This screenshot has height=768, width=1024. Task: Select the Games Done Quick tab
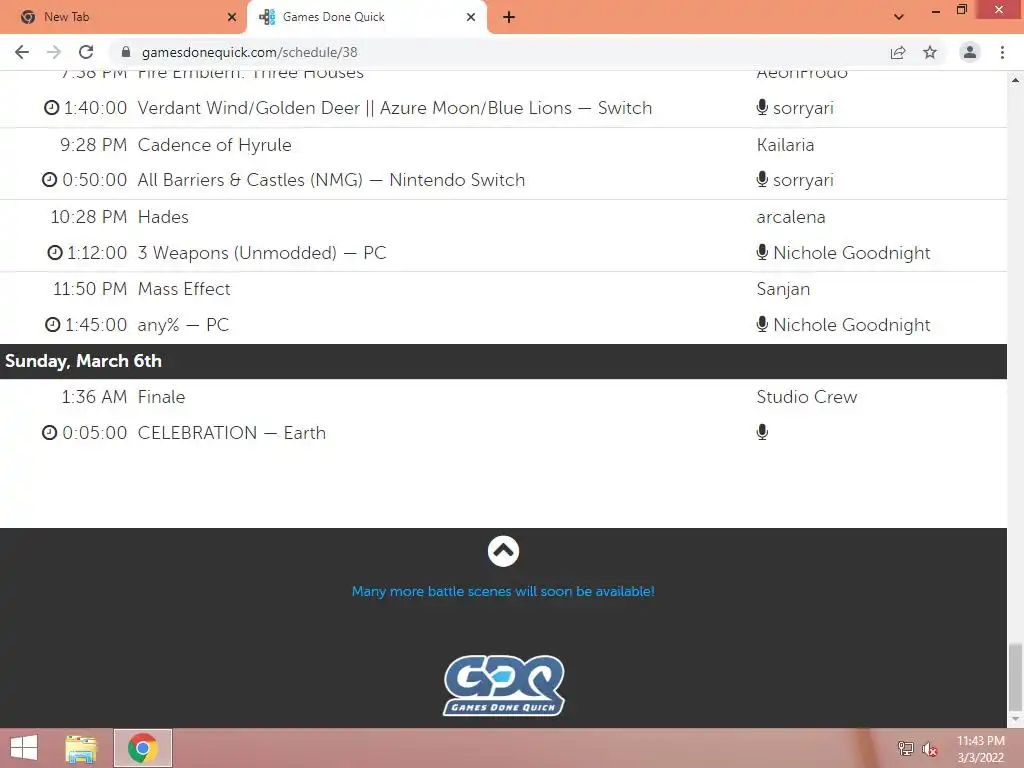tap(367, 17)
